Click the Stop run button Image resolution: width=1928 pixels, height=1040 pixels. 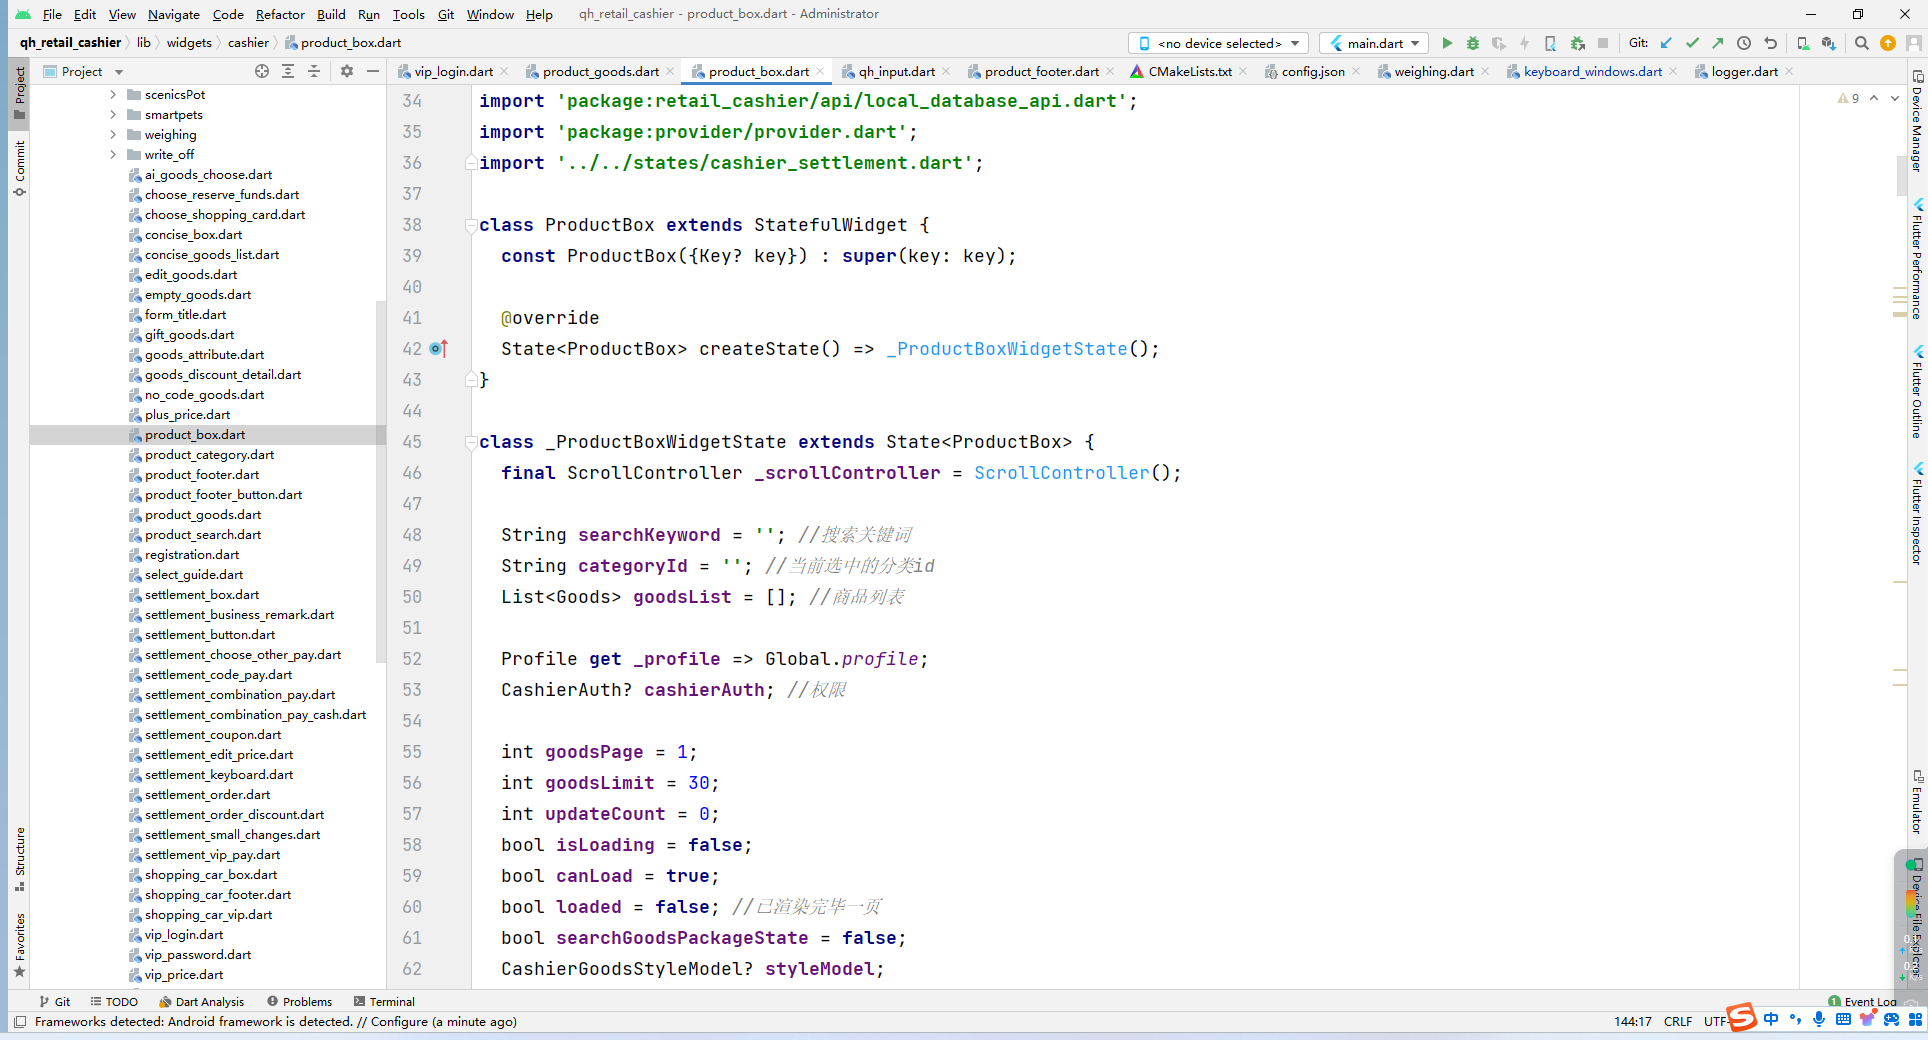click(x=1603, y=43)
